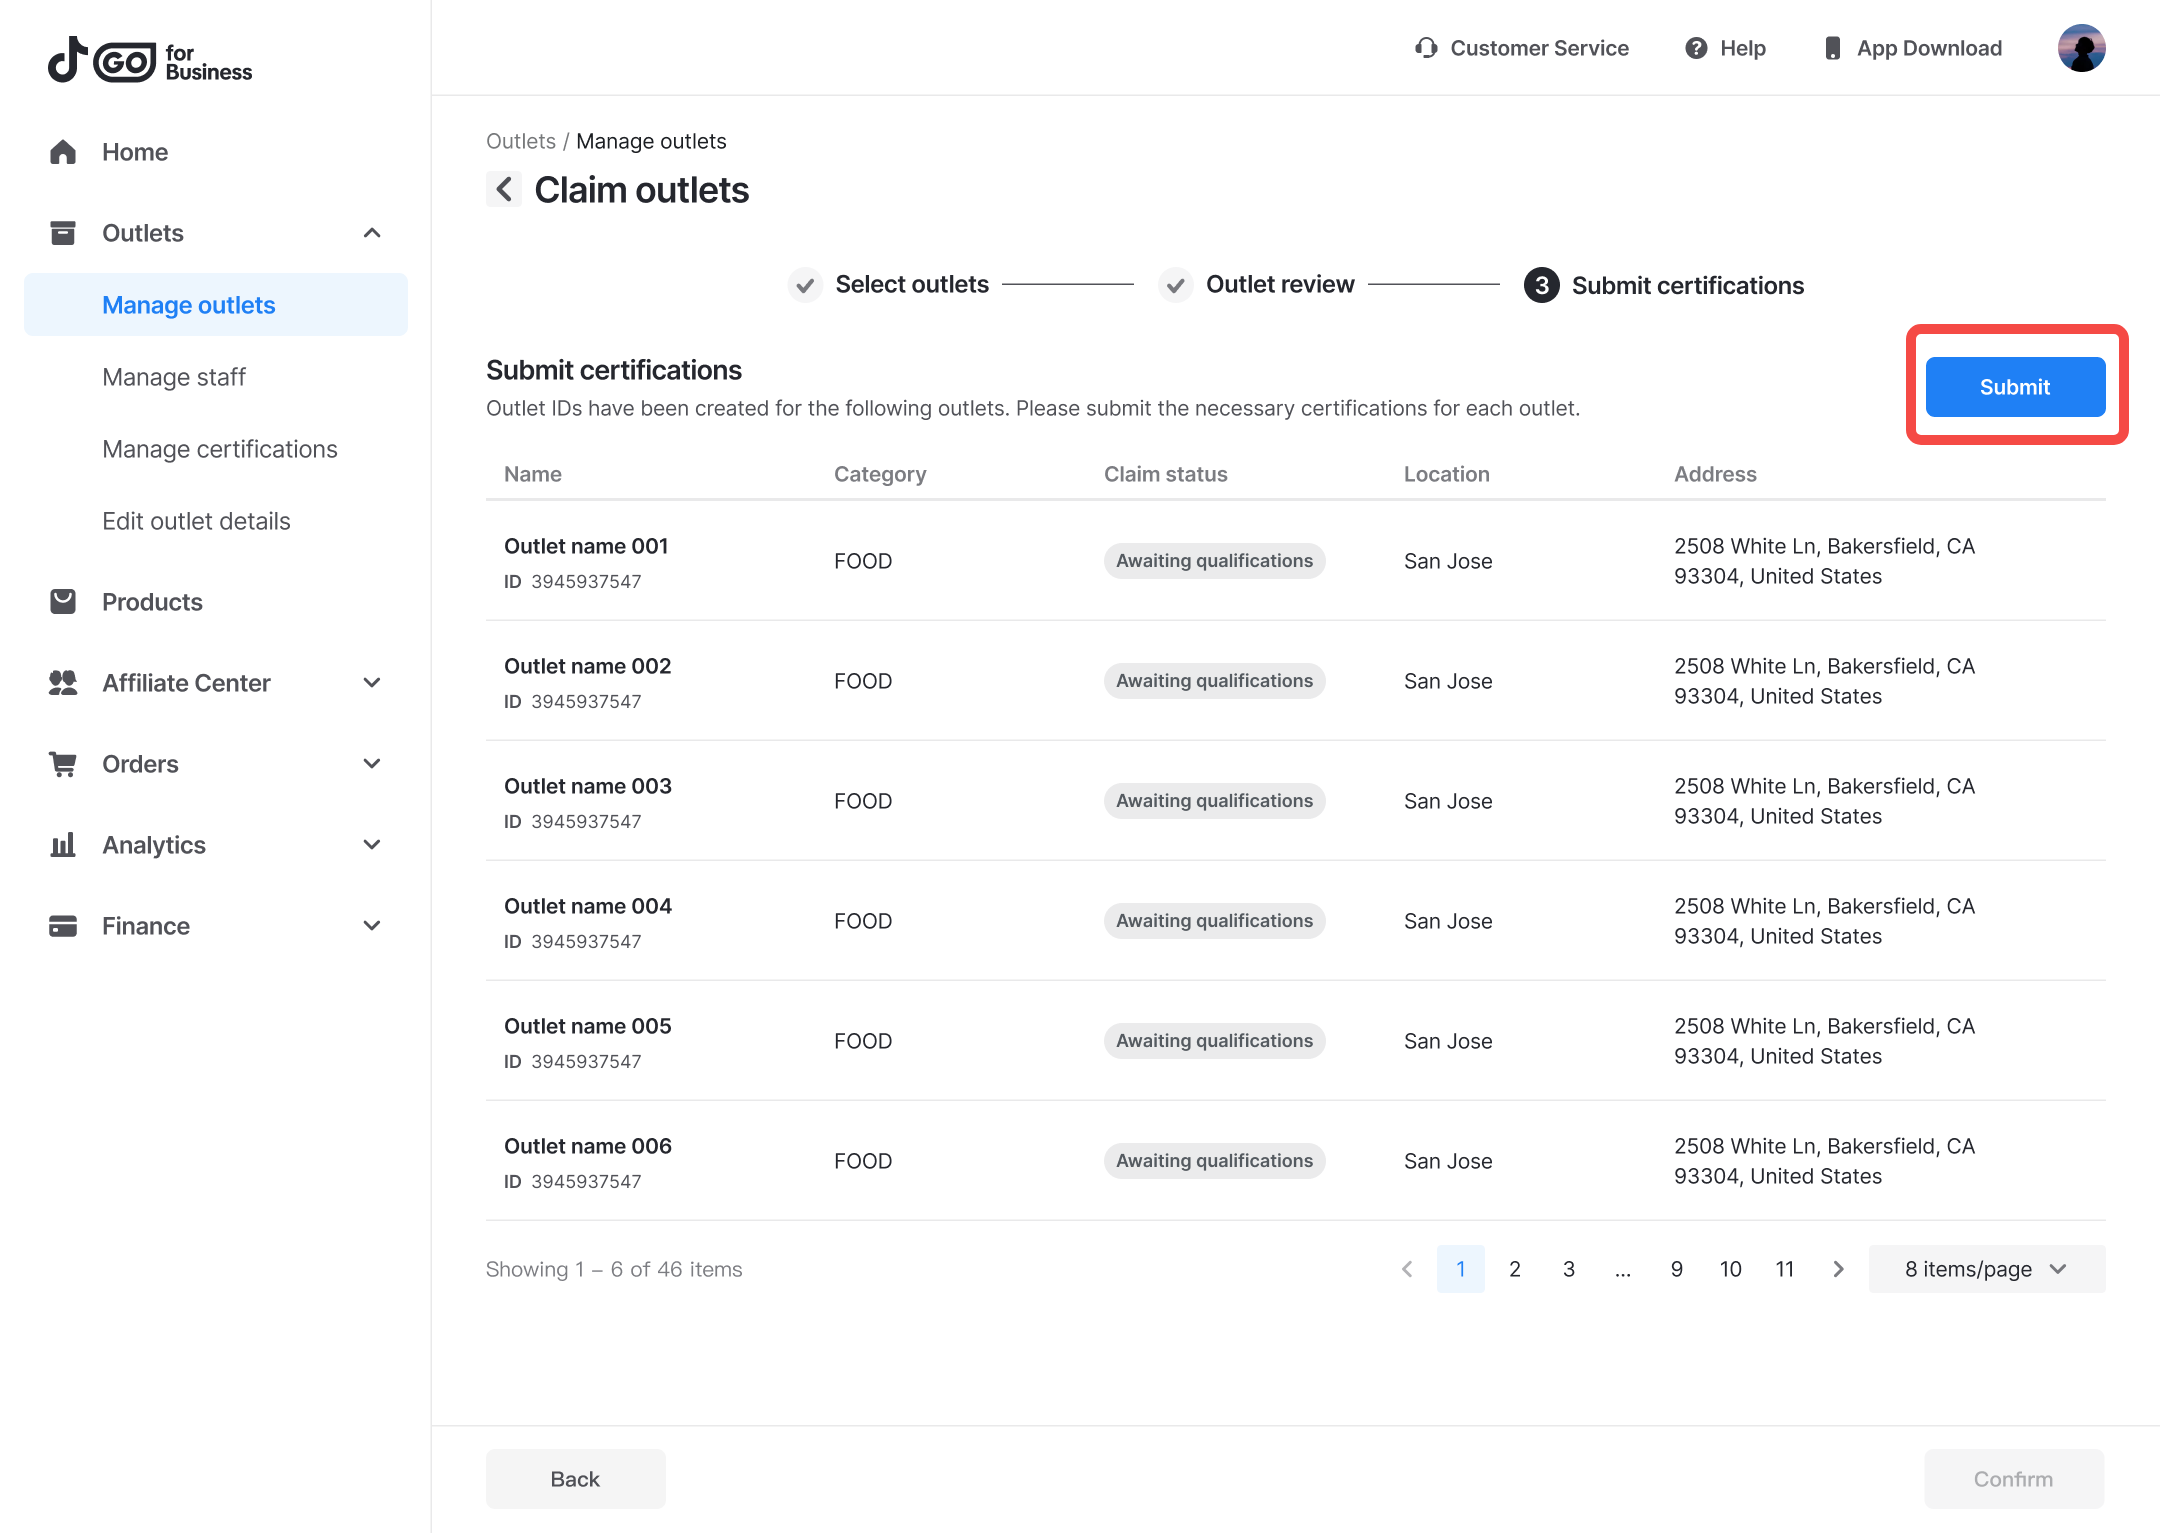Click the App Download phone icon
2160x1533 pixels.
click(1832, 48)
